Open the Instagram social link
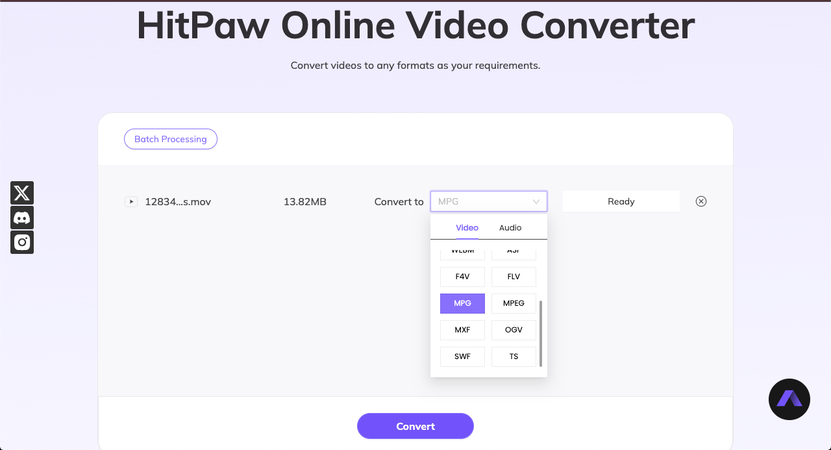This screenshot has width=831, height=450. pos(22,242)
